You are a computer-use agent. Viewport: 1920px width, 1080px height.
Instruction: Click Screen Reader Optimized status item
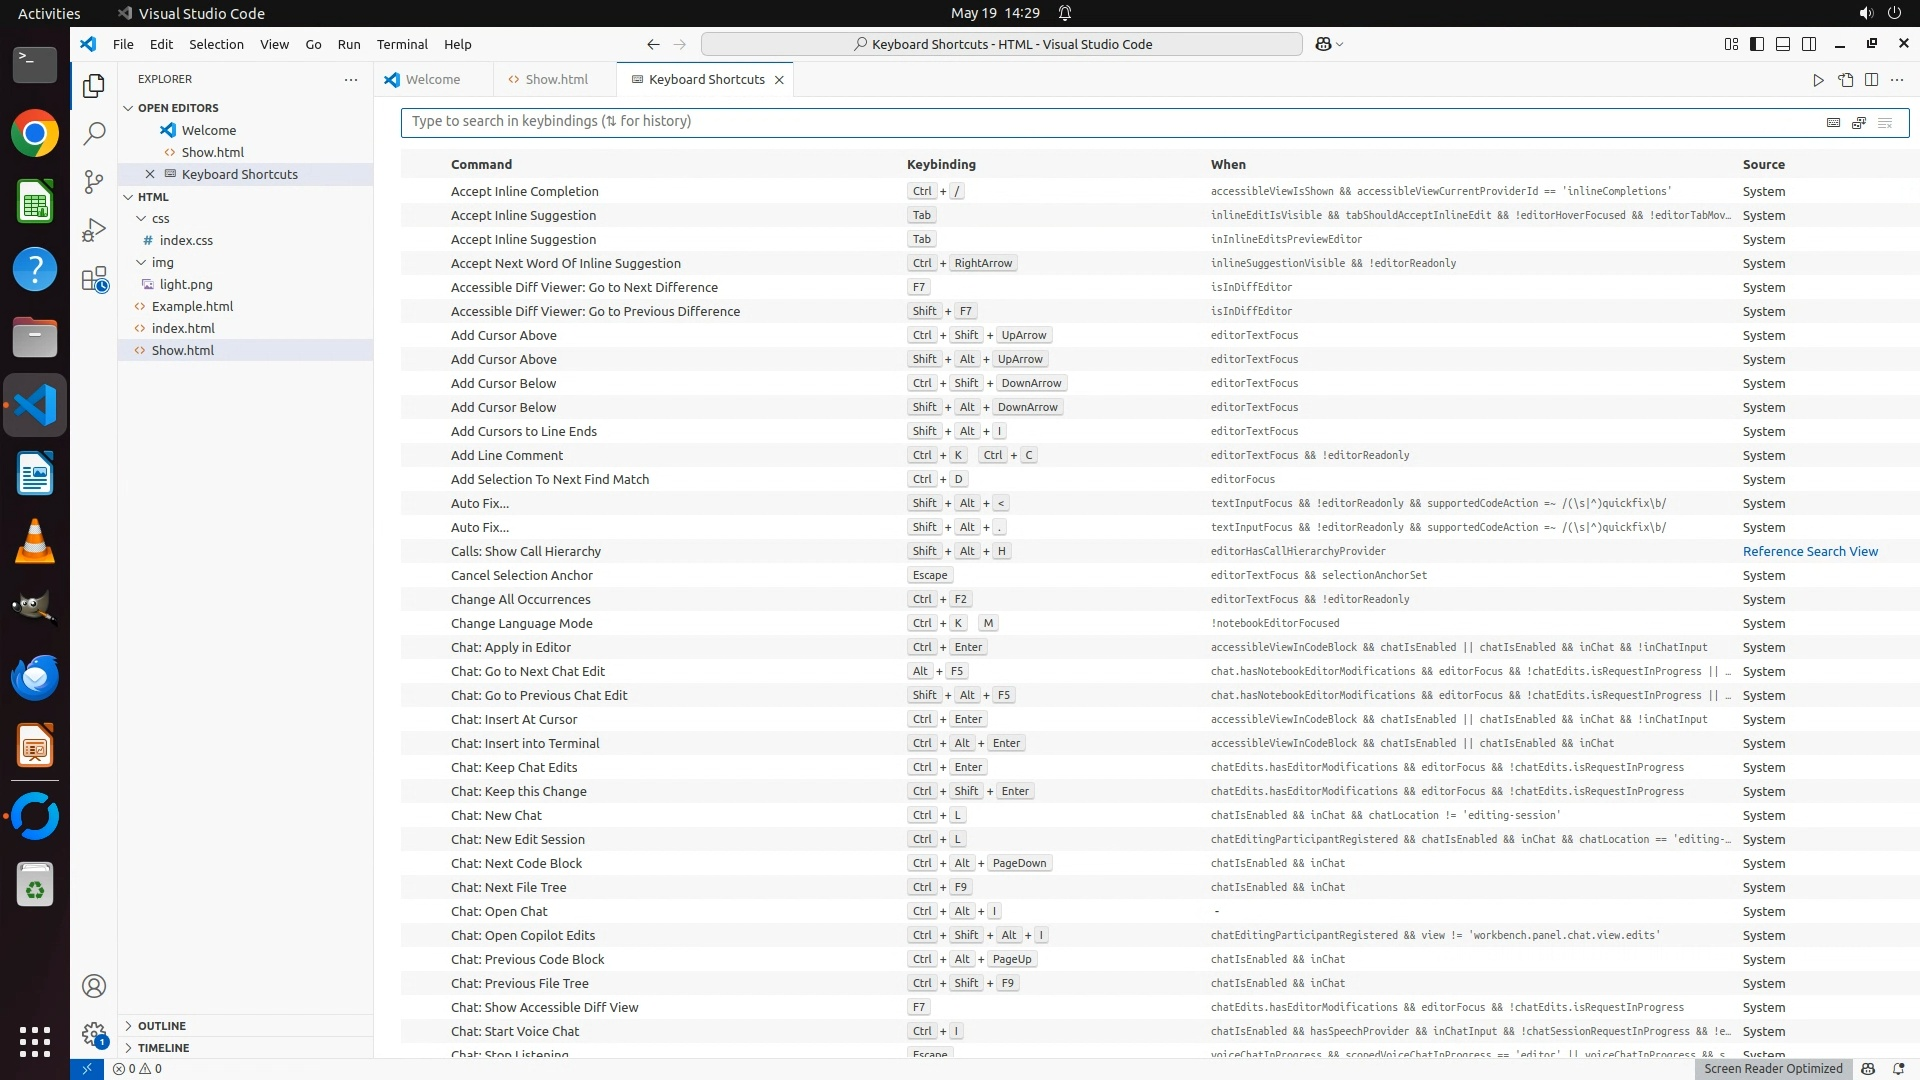point(1772,1068)
